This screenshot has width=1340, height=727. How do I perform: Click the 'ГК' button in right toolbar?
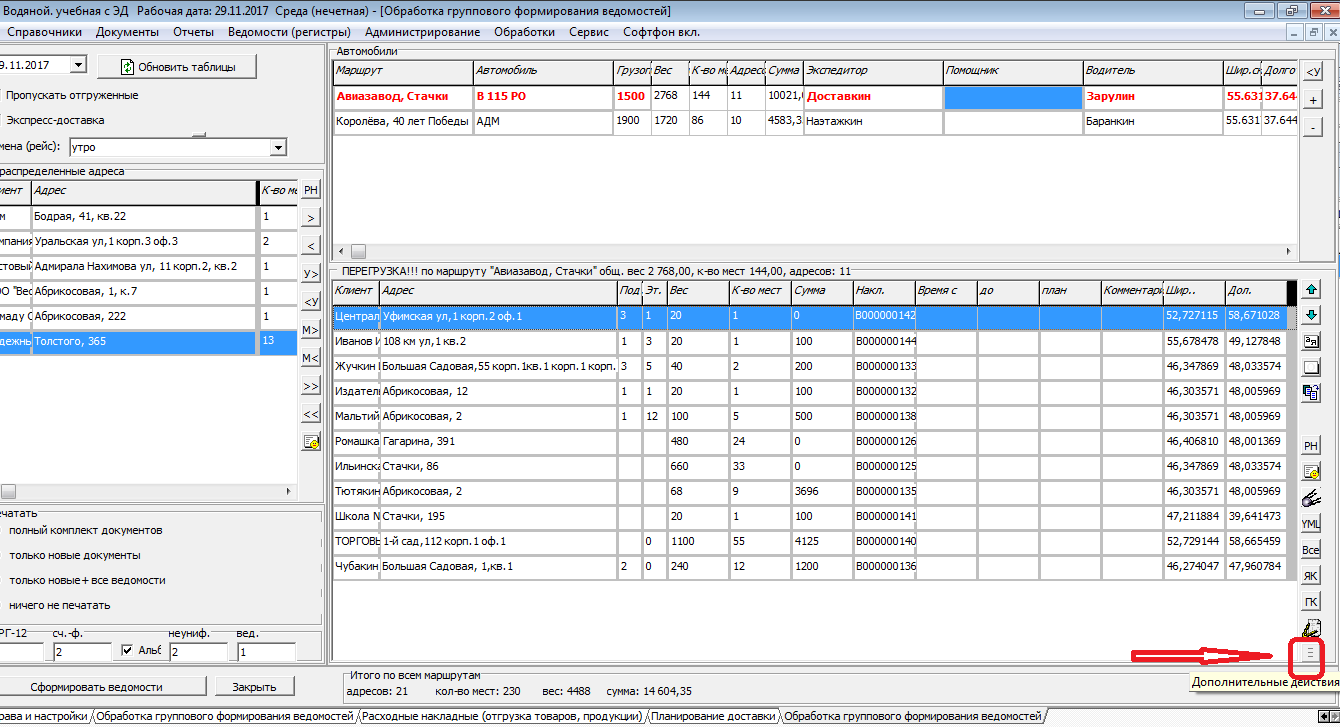[x=1311, y=602]
